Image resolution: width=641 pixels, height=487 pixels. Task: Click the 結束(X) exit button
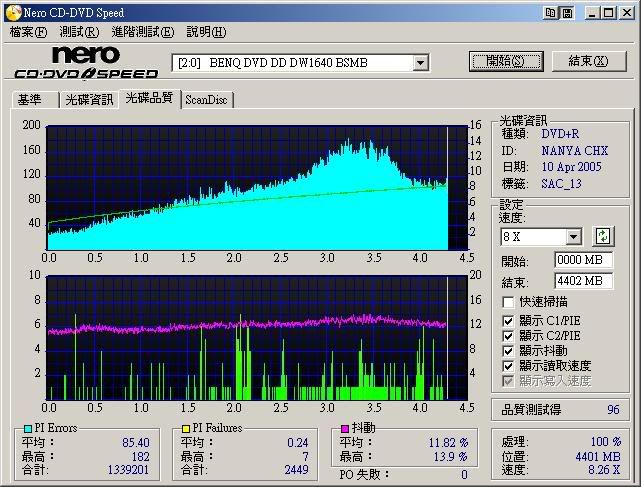589,61
